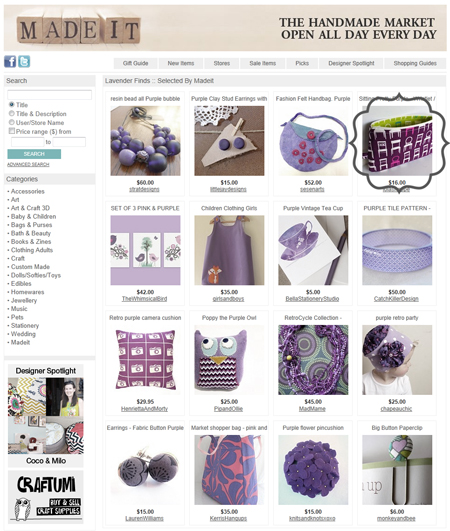This screenshot has height=531, width=450.
Task: Open the Poppy the Purple Owl thumbnail
Action: point(229,360)
